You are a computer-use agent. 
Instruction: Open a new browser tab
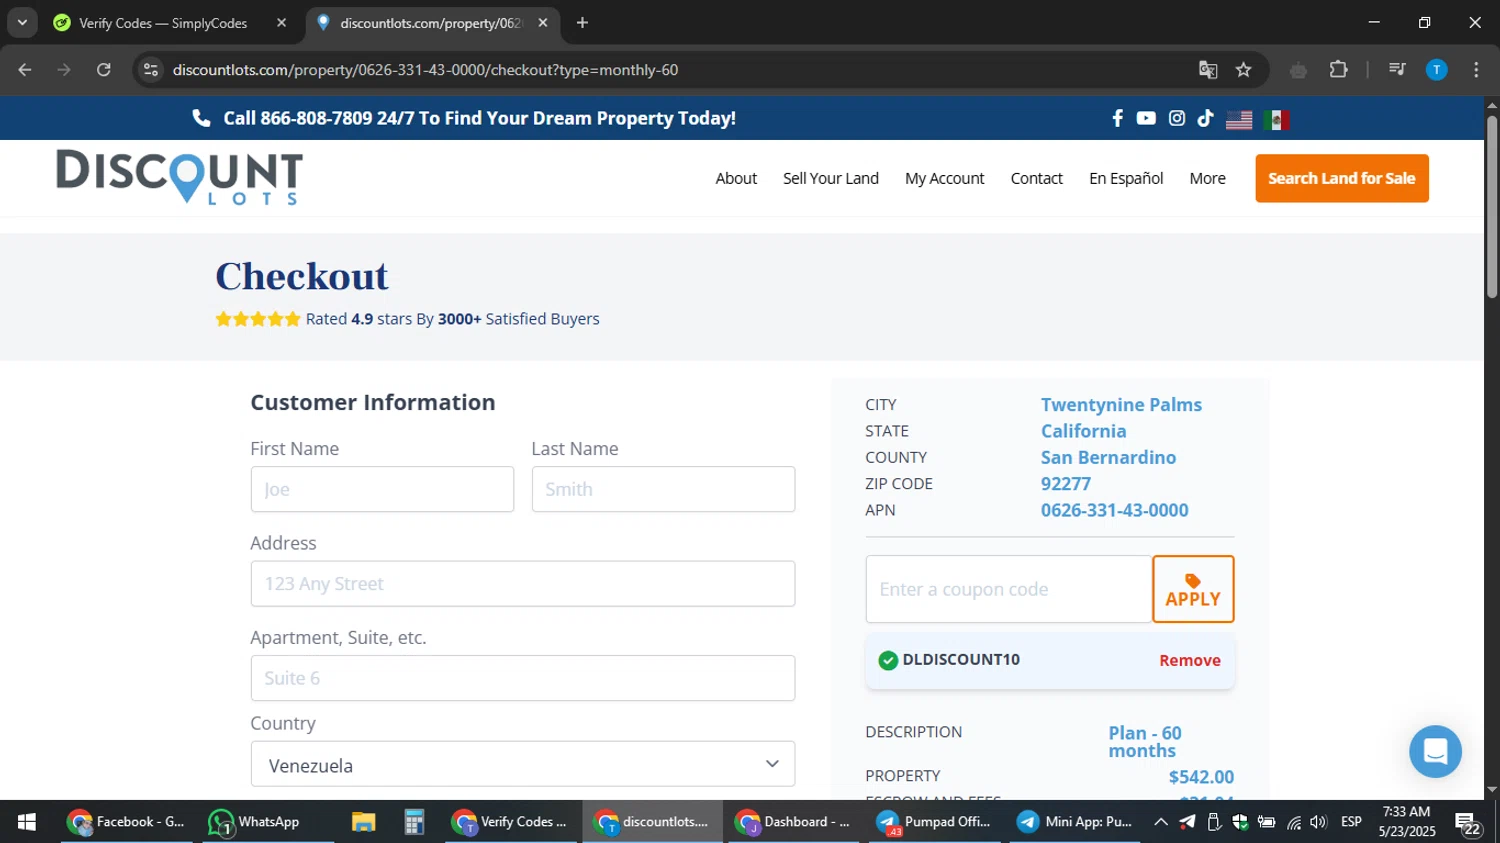tap(582, 23)
